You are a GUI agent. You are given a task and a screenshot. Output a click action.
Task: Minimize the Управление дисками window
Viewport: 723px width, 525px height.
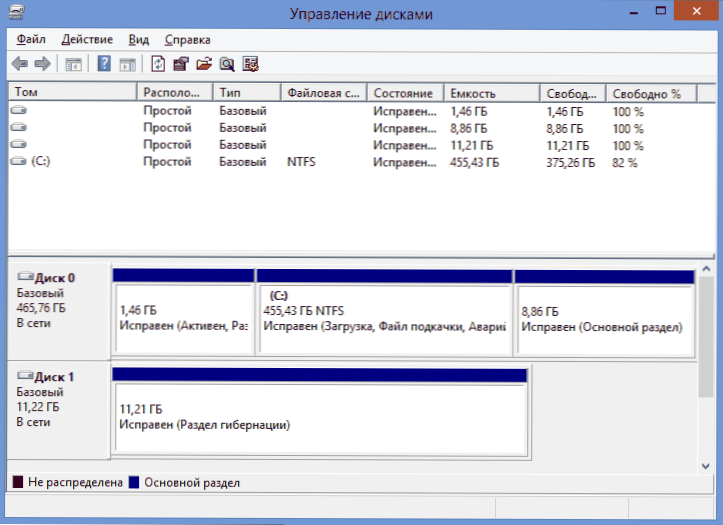point(634,12)
